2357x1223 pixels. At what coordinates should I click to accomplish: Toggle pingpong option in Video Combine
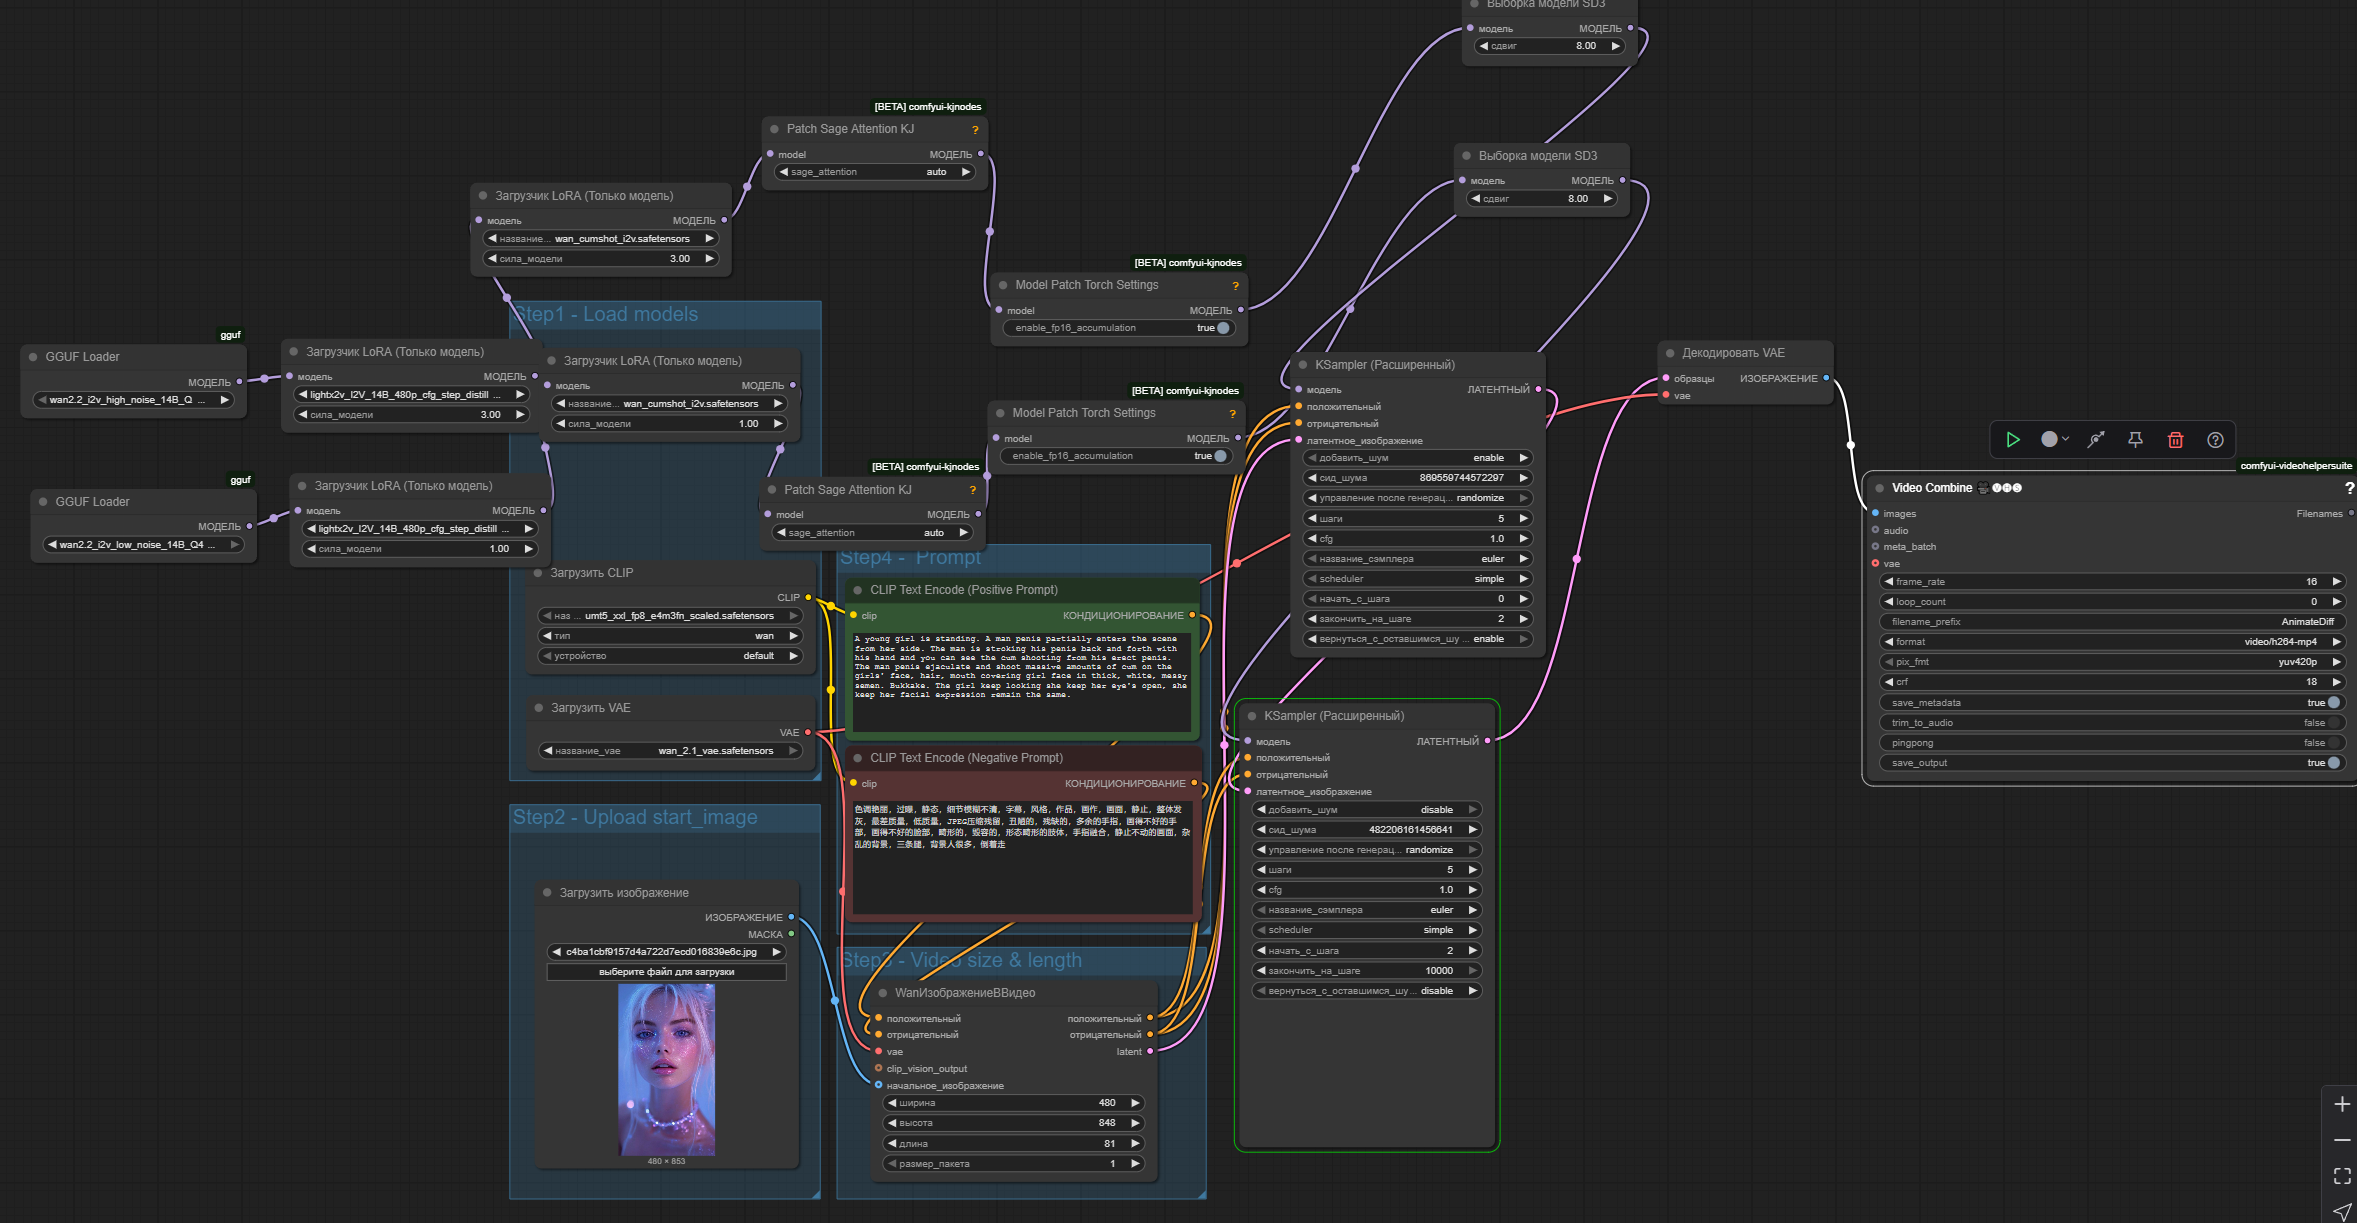click(2333, 743)
